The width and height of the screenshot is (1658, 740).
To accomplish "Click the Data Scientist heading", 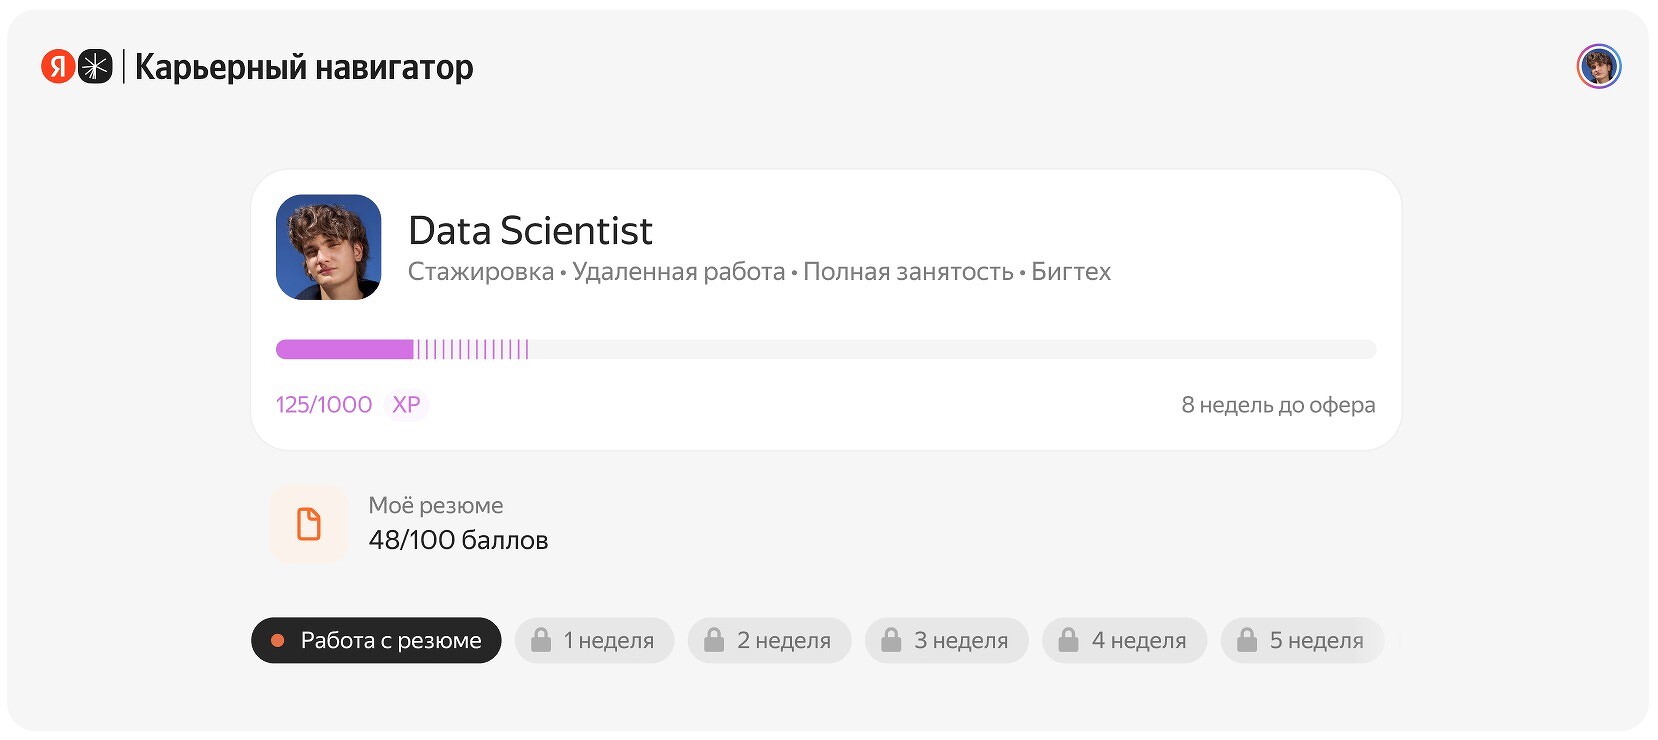I will (530, 231).
